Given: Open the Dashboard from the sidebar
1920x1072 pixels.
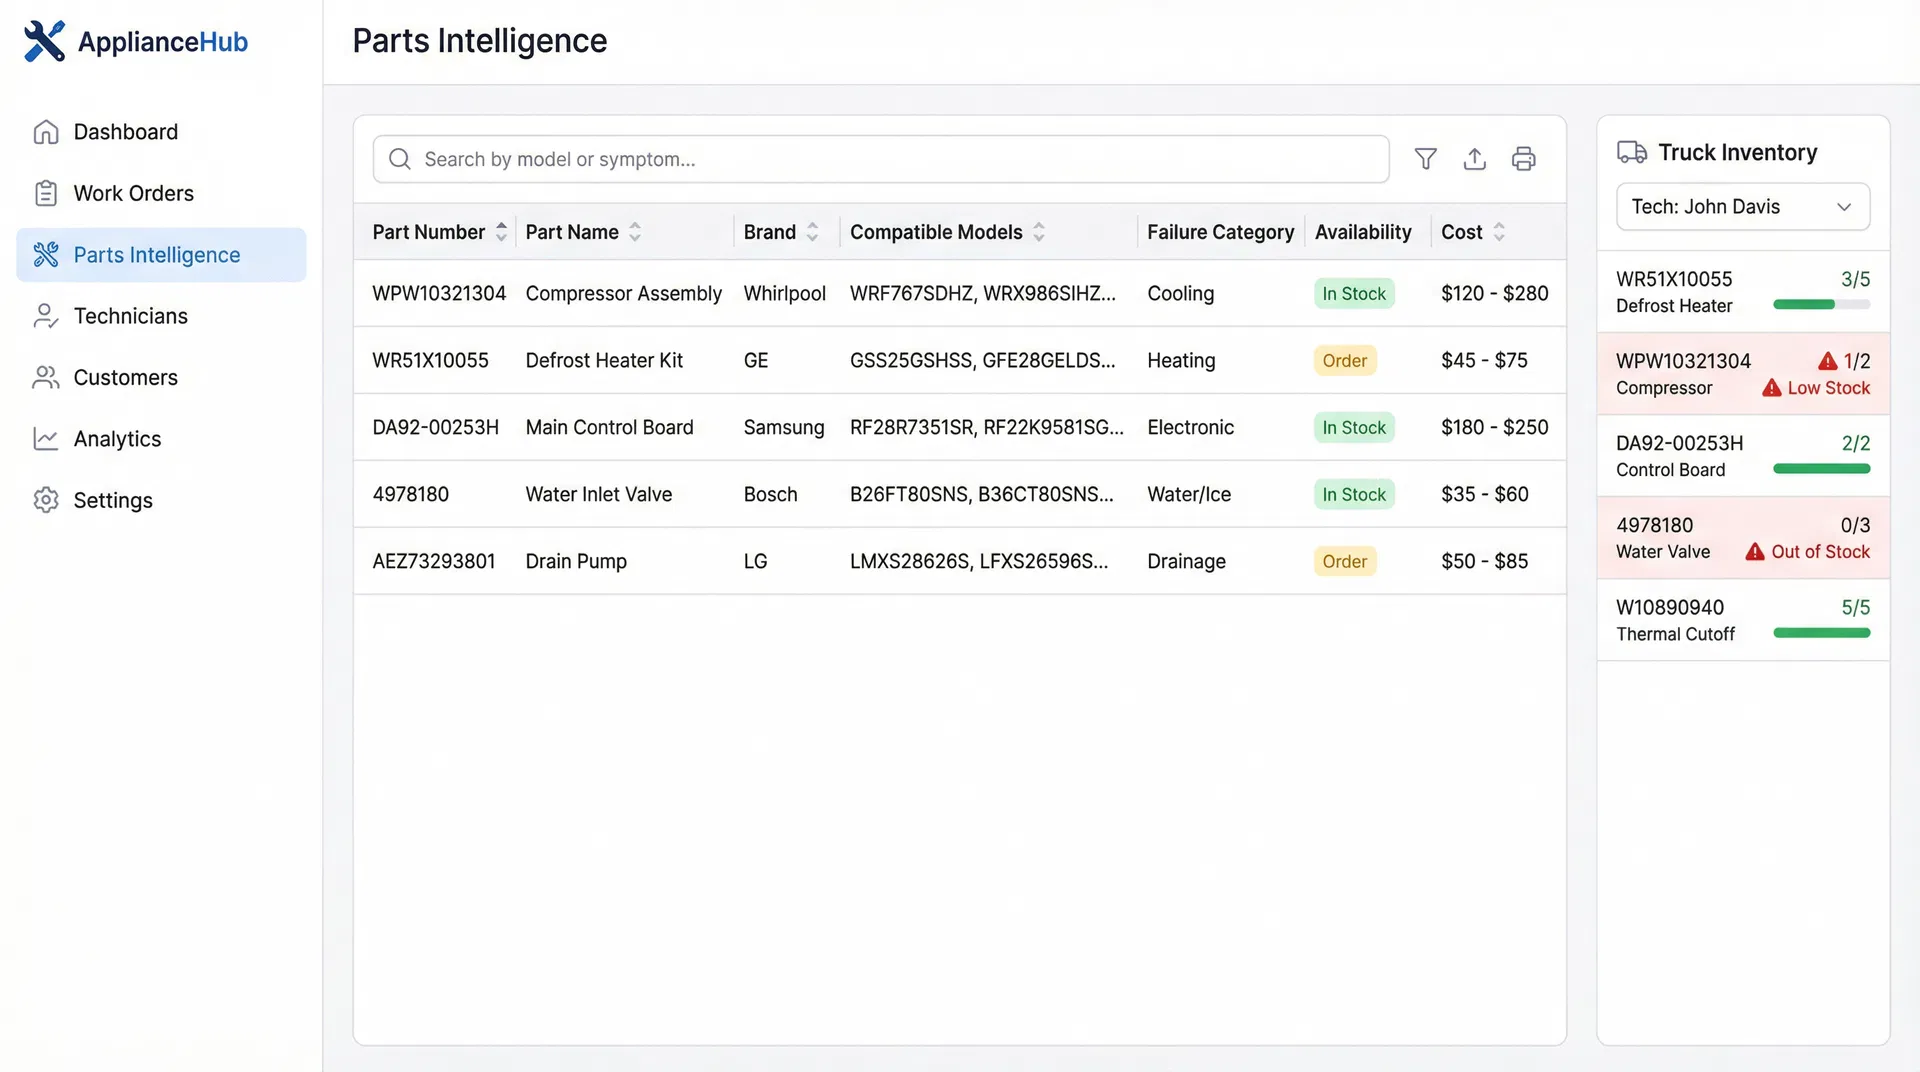Looking at the screenshot, I should coord(125,131).
